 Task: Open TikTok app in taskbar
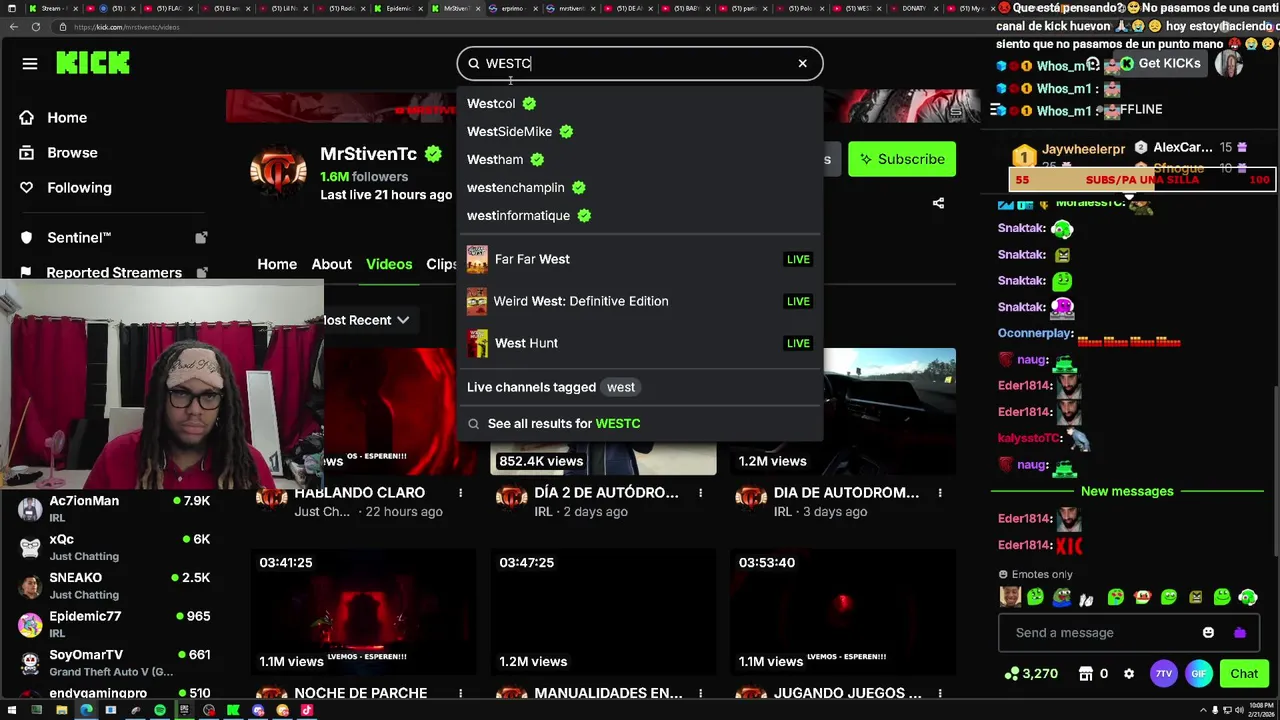coord(307,710)
